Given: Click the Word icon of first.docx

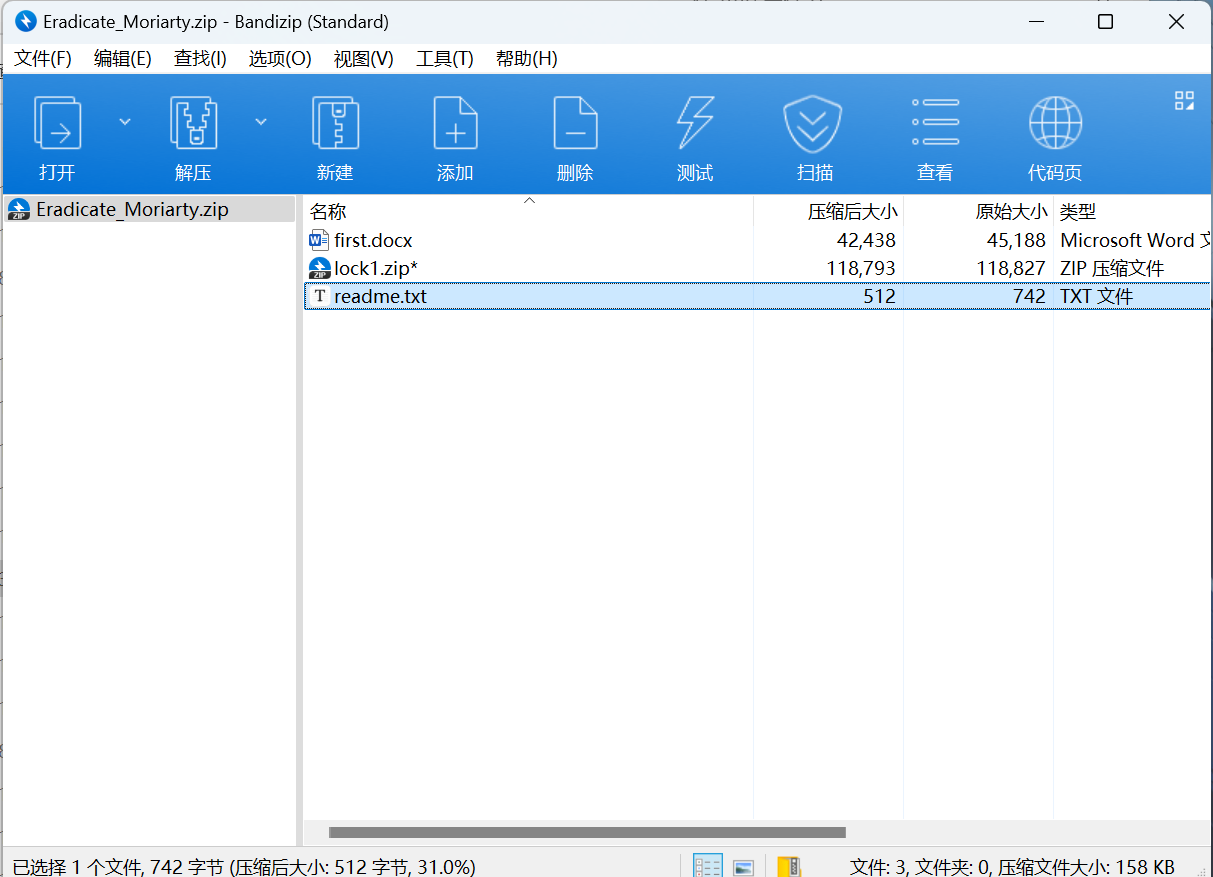Looking at the screenshot, I should (x=319, y=240).
